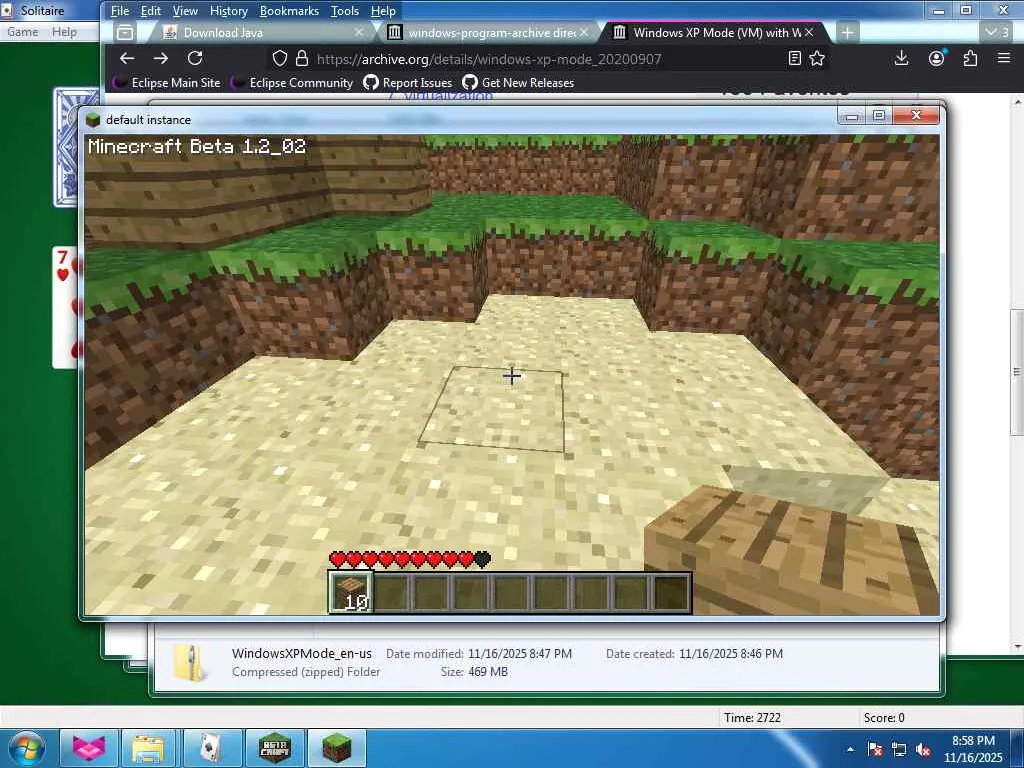Select the 7 of hearts Solitaire card
This screenshot has height=768, width=1024.
tap(65, 307)
